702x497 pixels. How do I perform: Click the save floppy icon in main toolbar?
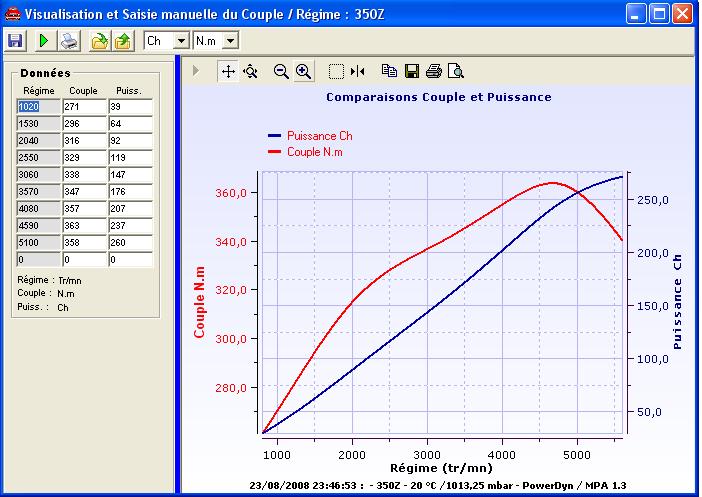(15, 41)
